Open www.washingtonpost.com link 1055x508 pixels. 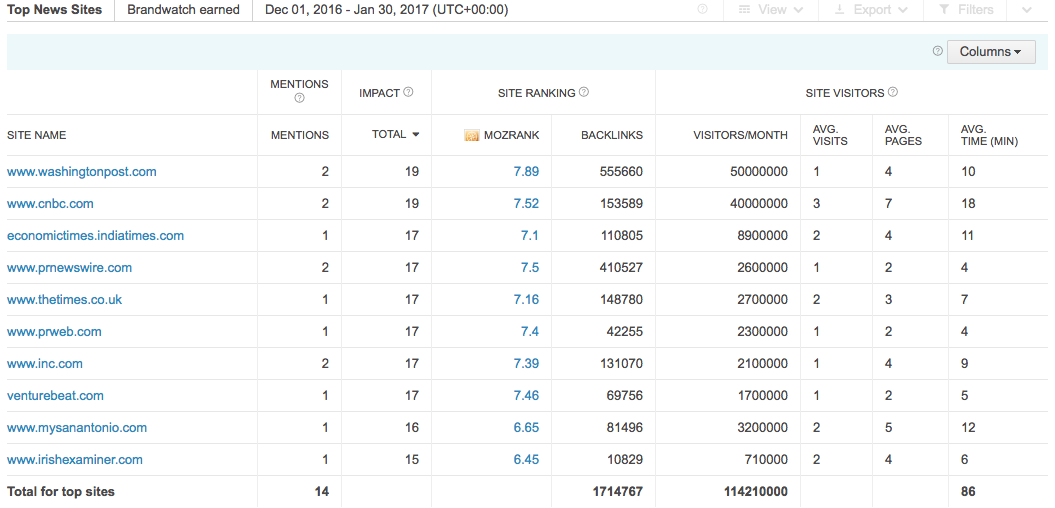[x=81, y=172]
